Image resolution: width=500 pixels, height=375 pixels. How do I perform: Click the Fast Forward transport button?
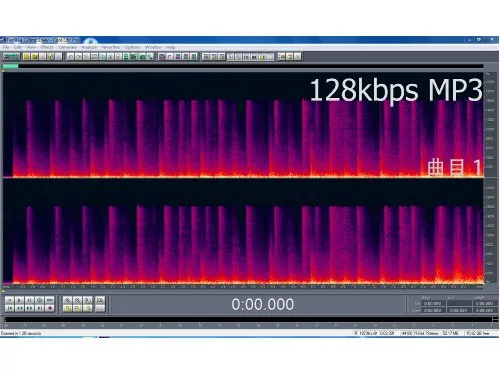pyautogui.click(x=29, y=308)
